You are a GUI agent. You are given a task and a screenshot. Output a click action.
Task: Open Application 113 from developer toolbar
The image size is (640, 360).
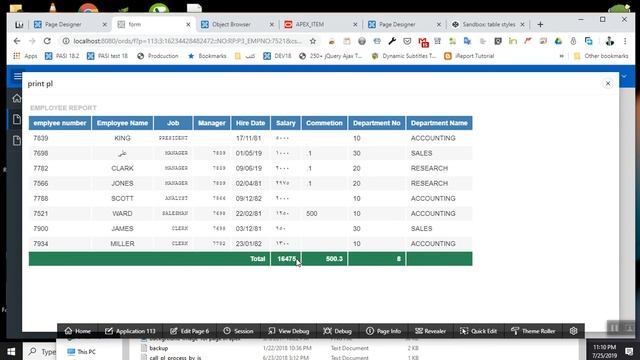point(130,331)
